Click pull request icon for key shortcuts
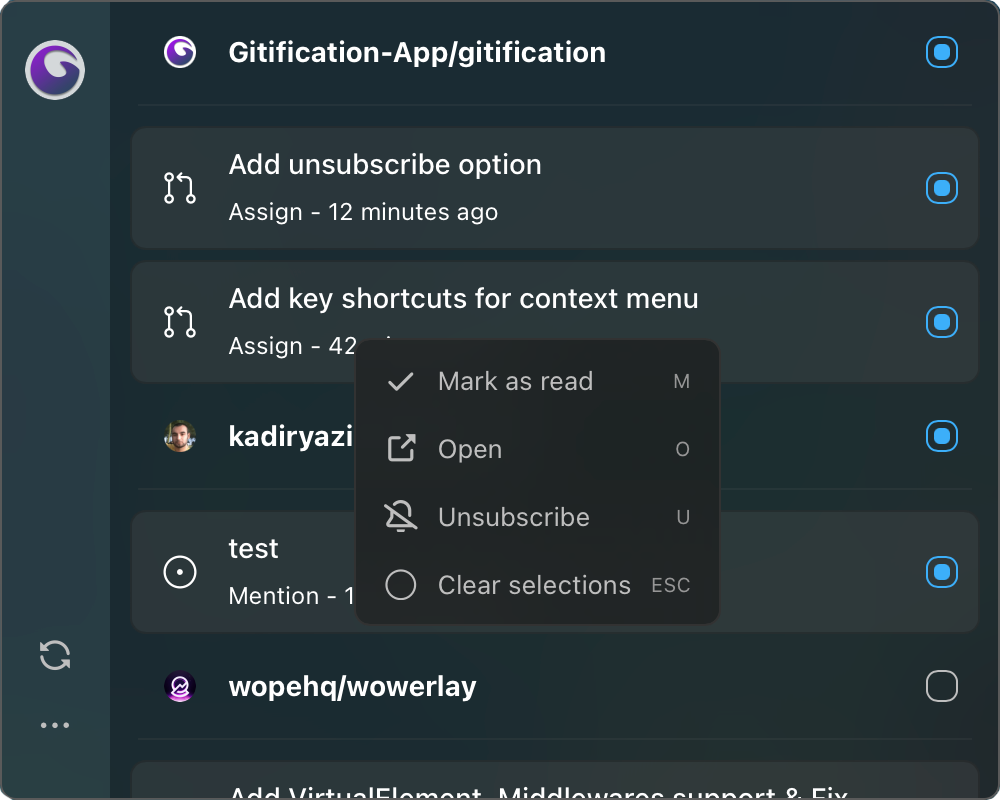 pyautogui.click(x=180, y=322)
